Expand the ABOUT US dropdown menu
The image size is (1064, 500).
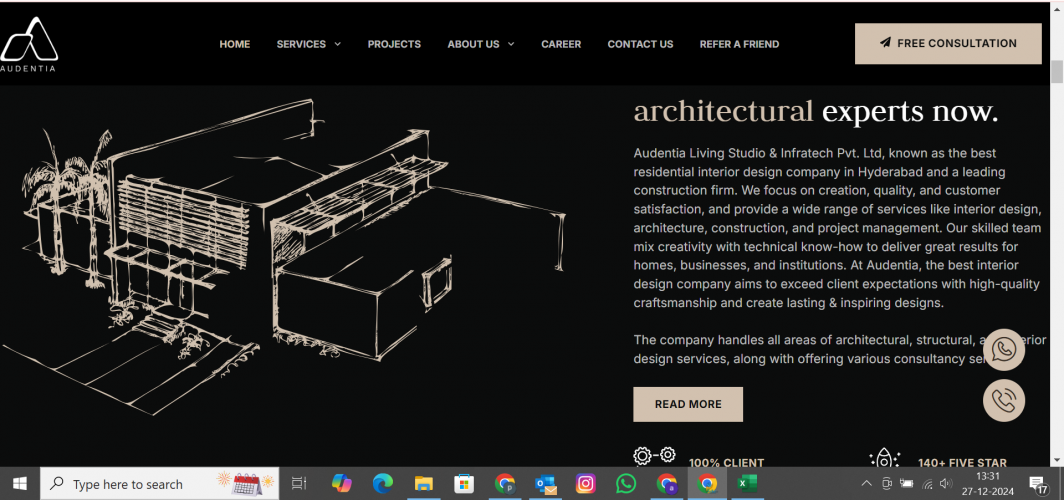[481, 44]
